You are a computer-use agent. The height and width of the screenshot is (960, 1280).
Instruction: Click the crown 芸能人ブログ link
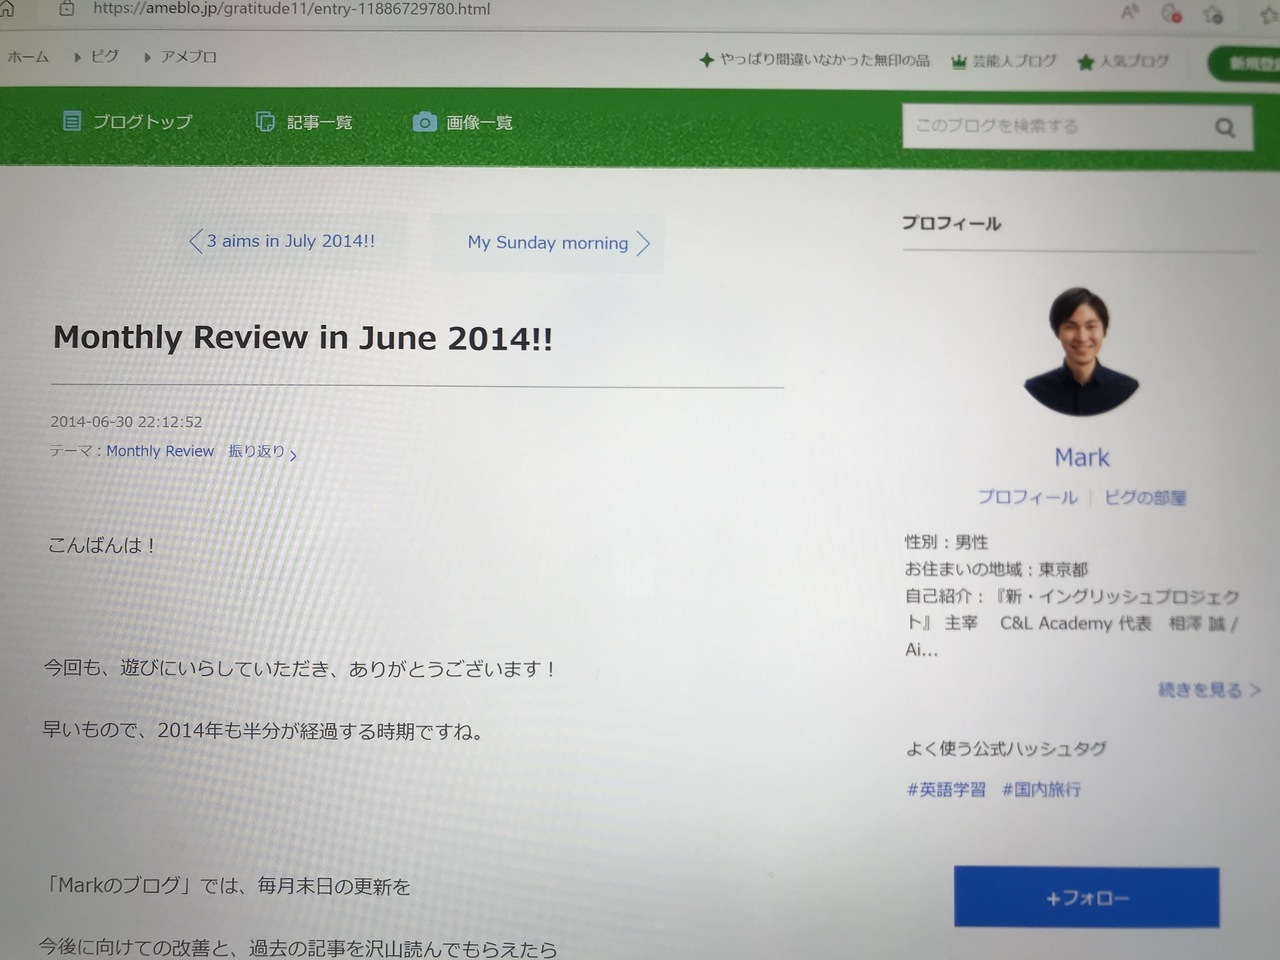pyautogui.click(x=1003, y=61)
